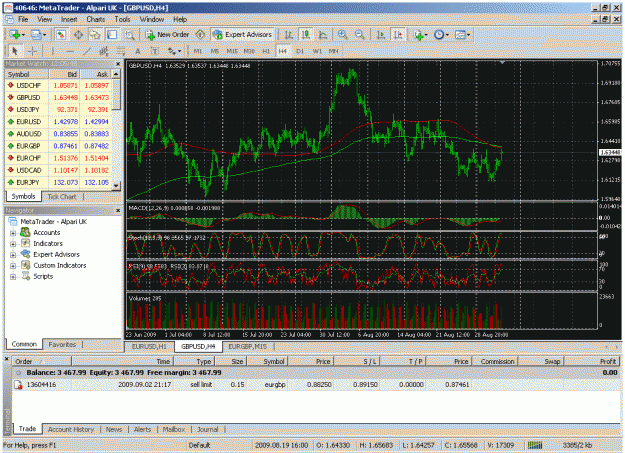This screenshot has width=625, height=453.
Task: Open the Journal tab
Action: pos(208,429)
